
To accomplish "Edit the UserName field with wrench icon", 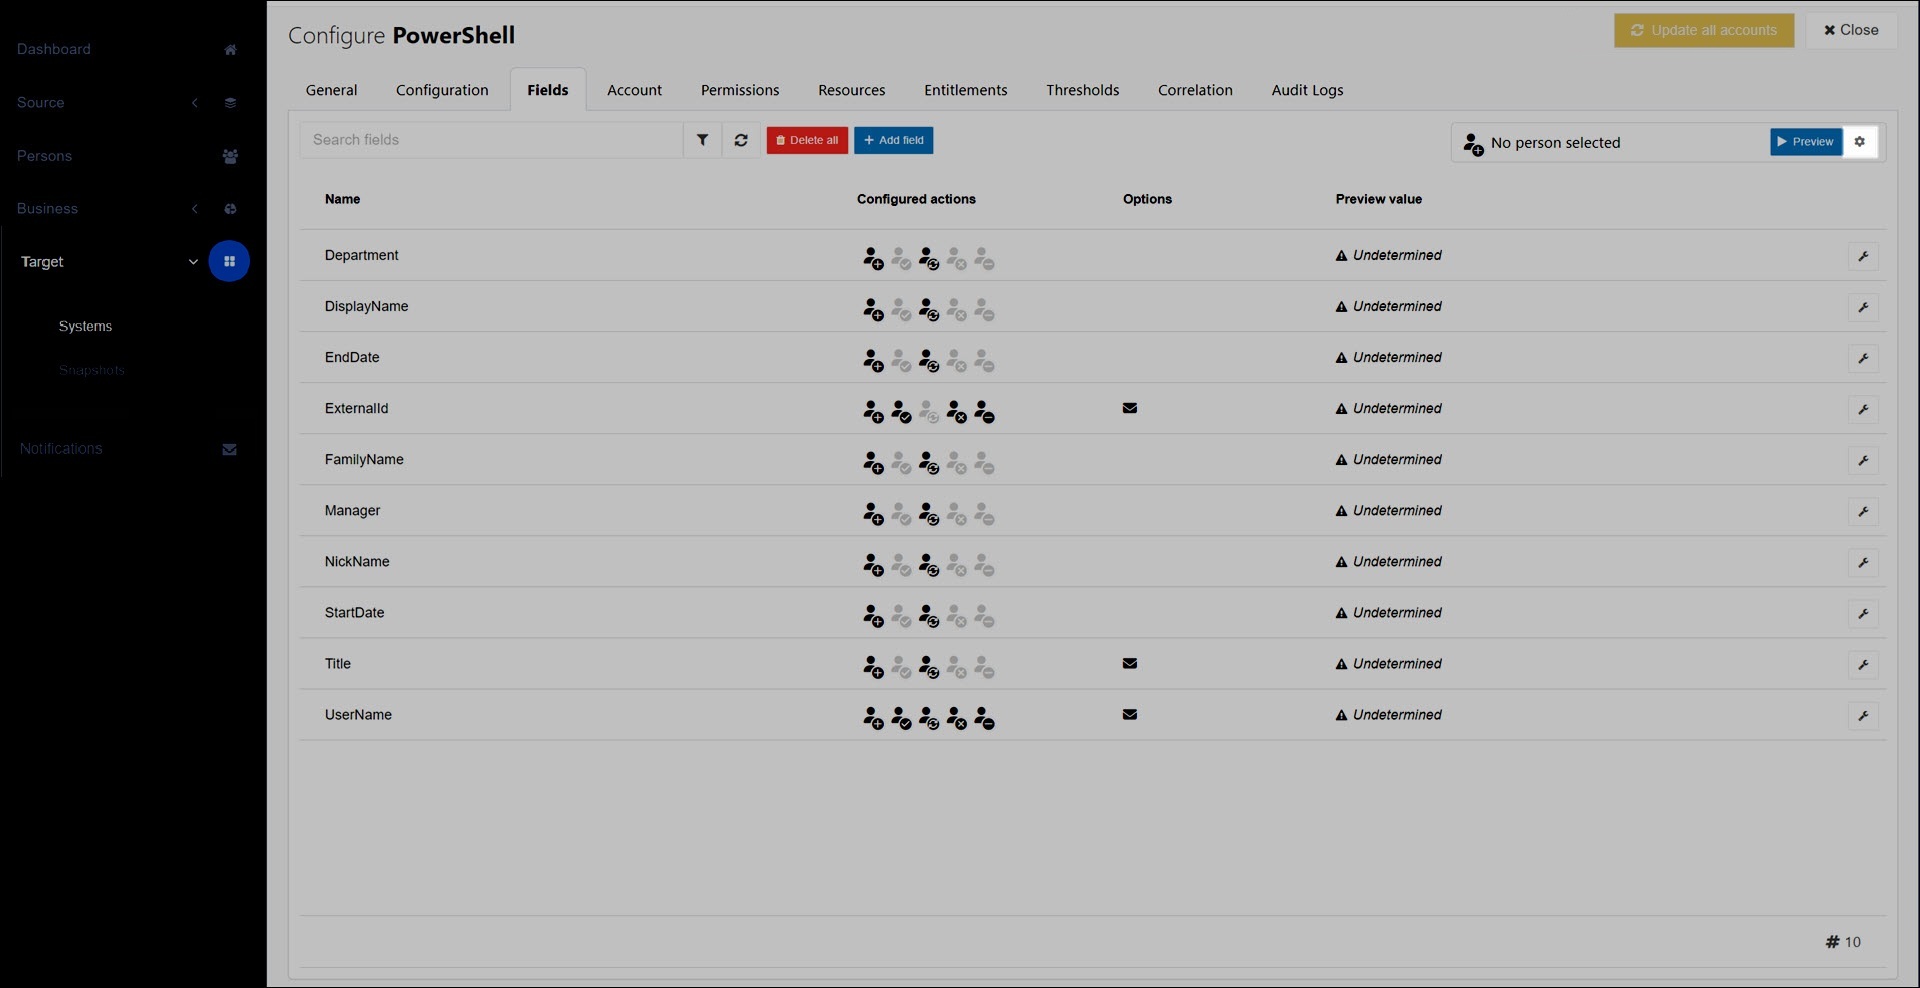I will (x=1863, y=715).
